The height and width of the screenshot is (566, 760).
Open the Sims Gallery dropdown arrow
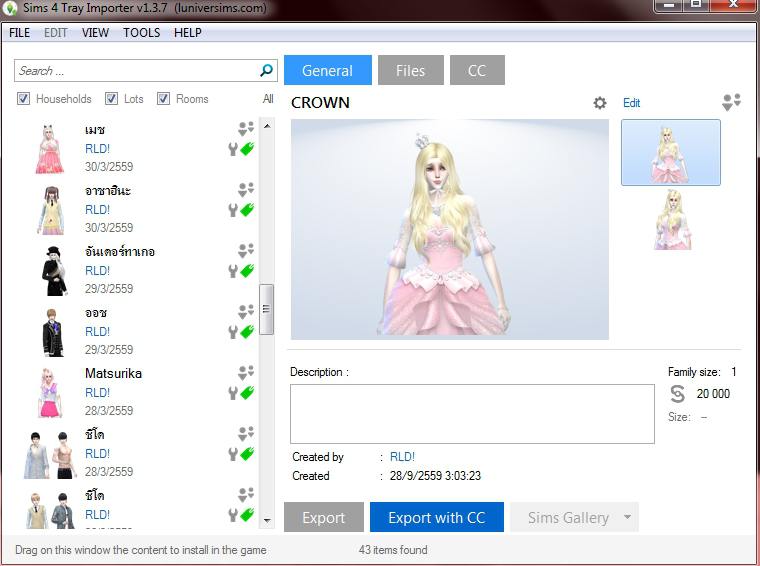click(627, 517)
